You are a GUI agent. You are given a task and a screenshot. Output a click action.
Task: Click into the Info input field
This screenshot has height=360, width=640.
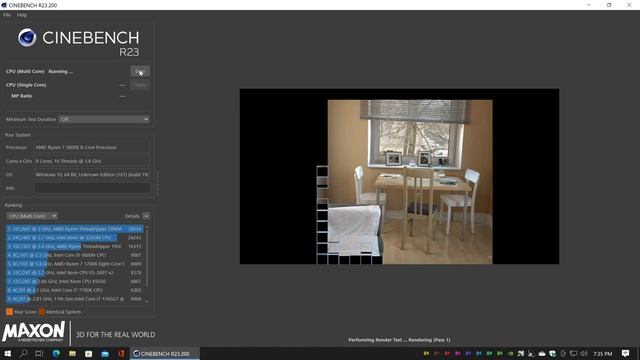point(92,188)
